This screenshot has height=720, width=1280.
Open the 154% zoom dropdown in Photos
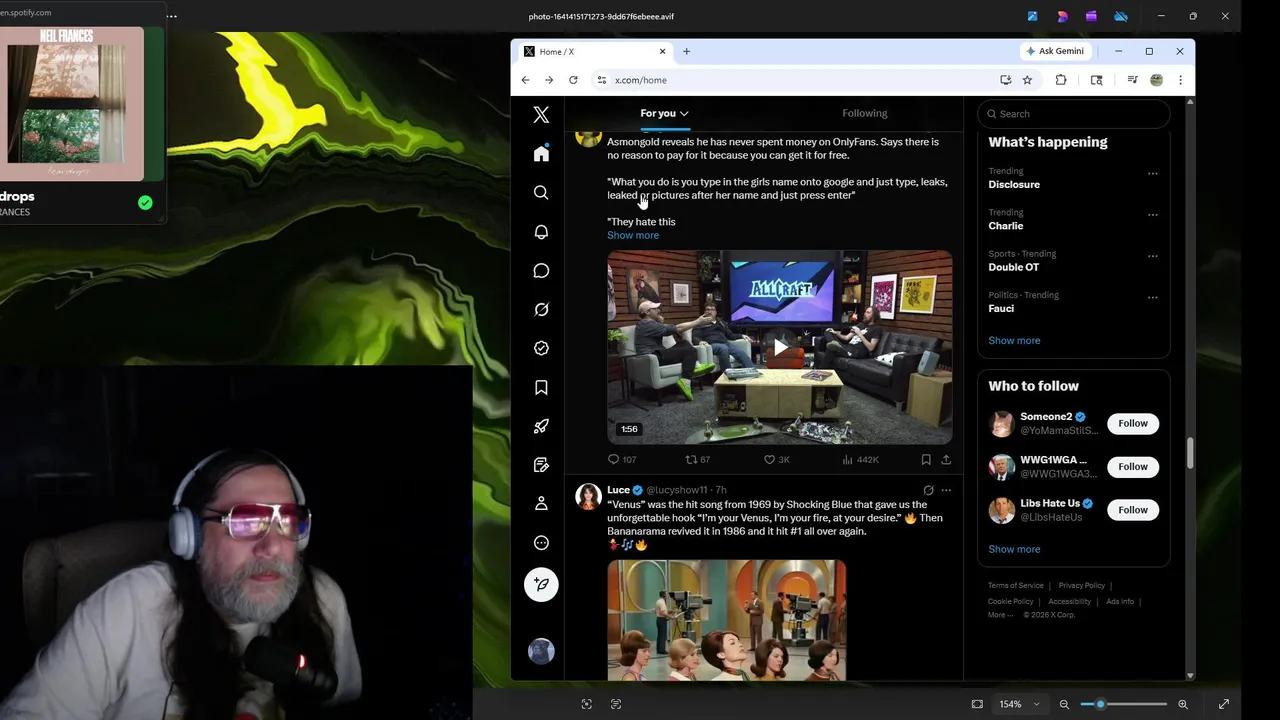coord(1019,704)
